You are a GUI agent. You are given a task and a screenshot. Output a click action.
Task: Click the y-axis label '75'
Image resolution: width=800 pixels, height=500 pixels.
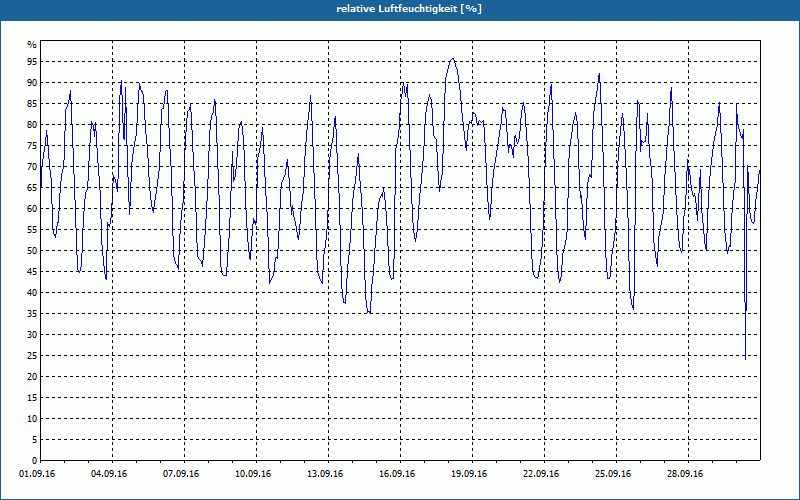point(32,145)
